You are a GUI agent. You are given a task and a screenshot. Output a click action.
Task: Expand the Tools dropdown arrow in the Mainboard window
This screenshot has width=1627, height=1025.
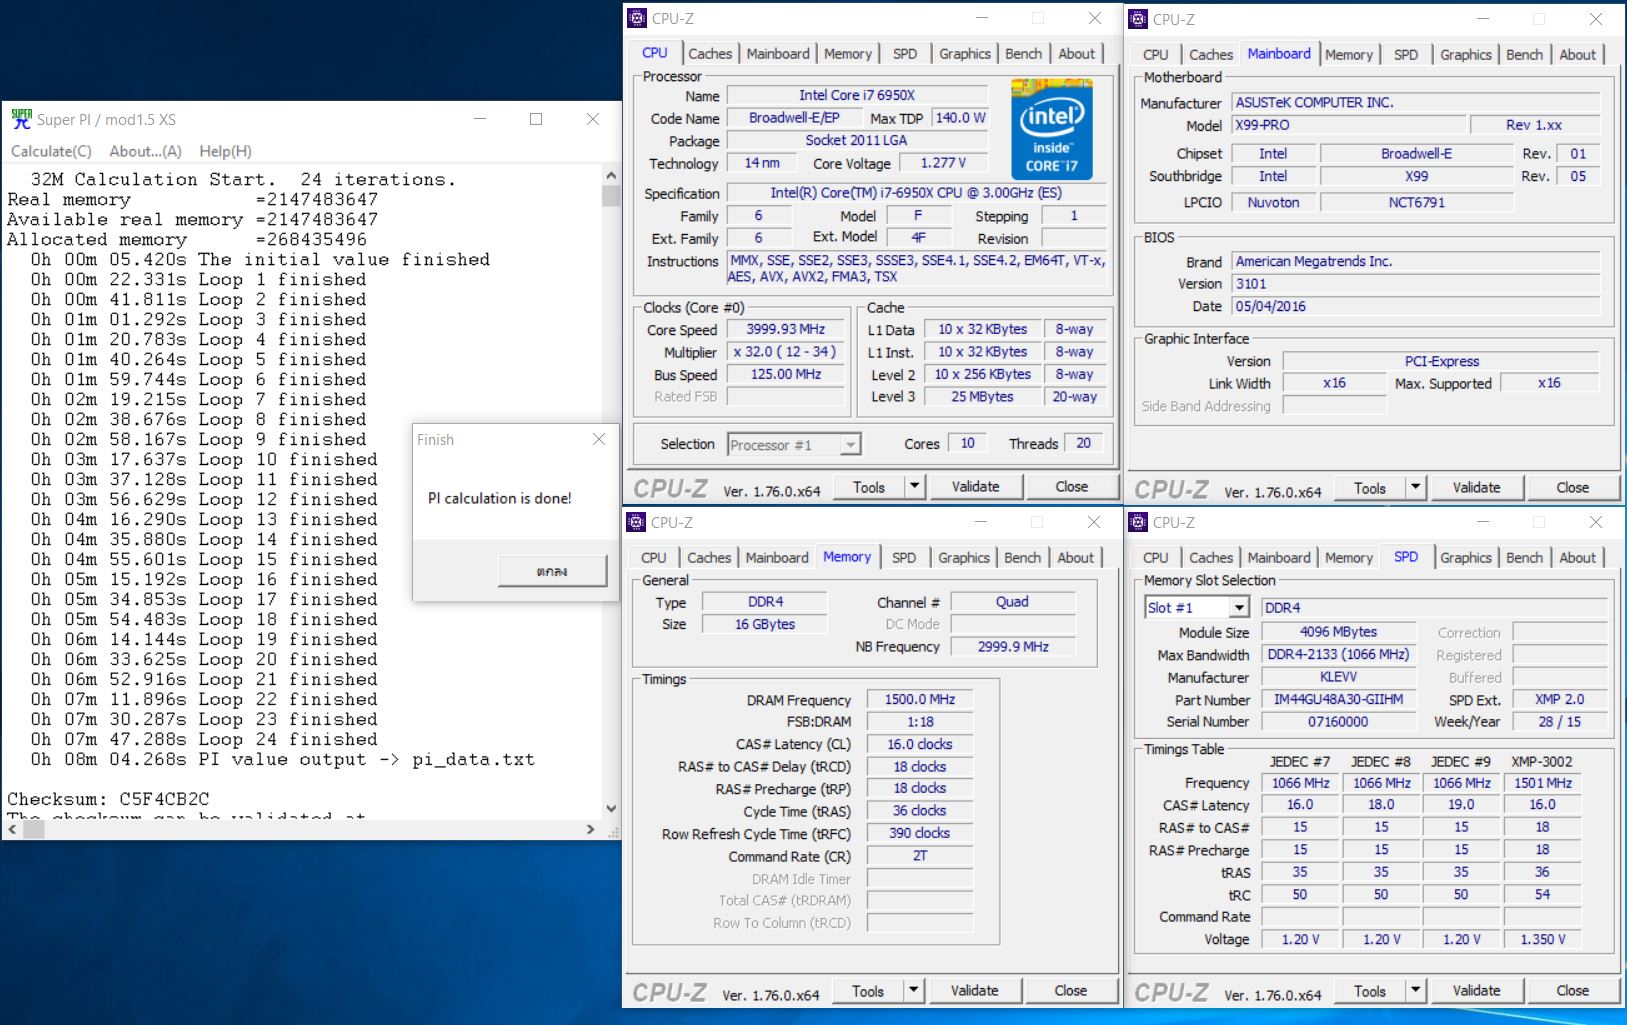pyautogui.click(x=1415, y=488)
